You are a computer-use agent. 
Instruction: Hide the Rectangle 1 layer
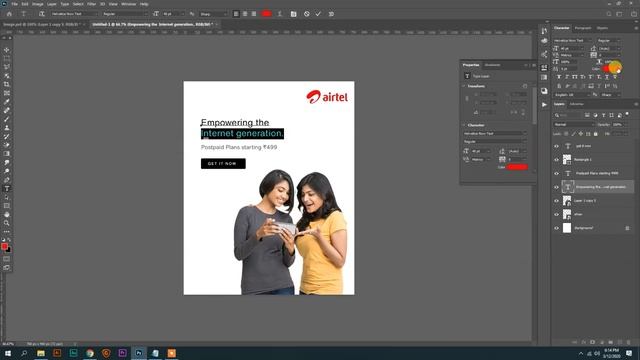click(x=556, y=160)
